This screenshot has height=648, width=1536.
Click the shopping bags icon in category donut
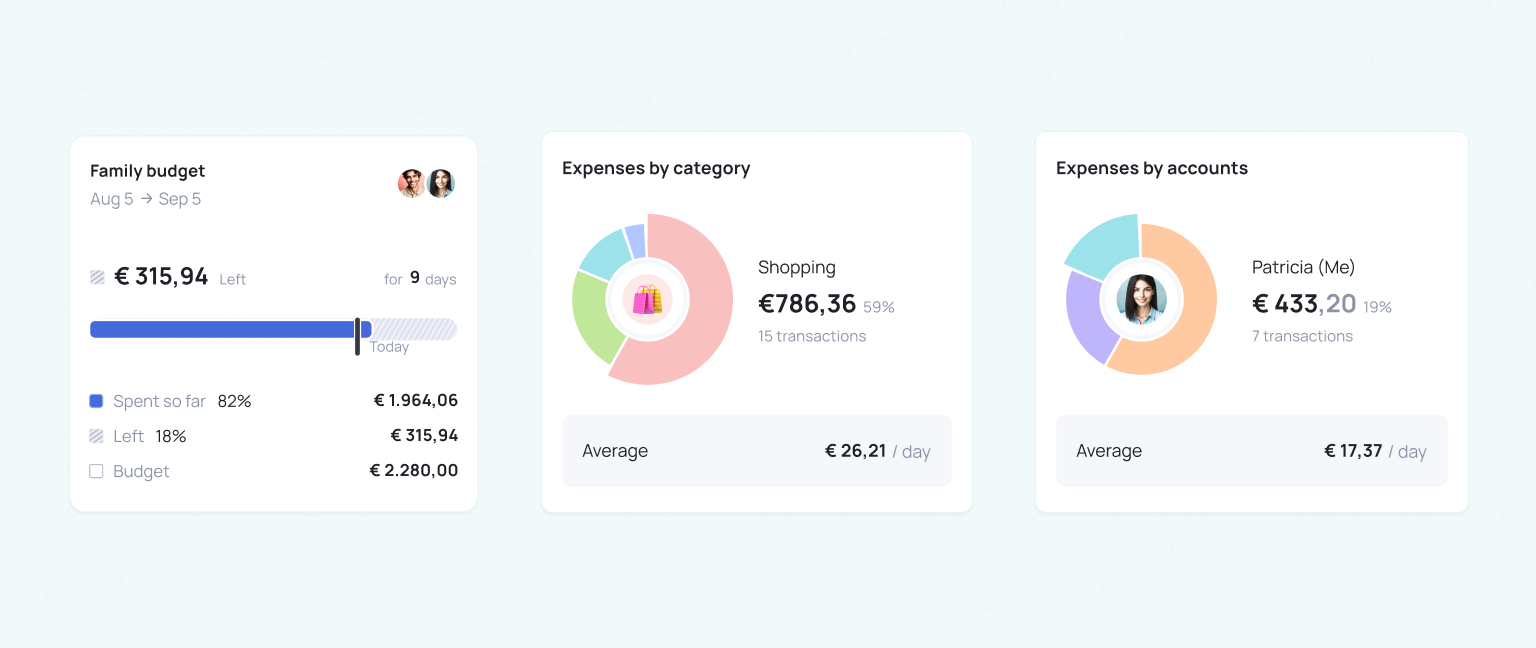click(x=647, y=299)
